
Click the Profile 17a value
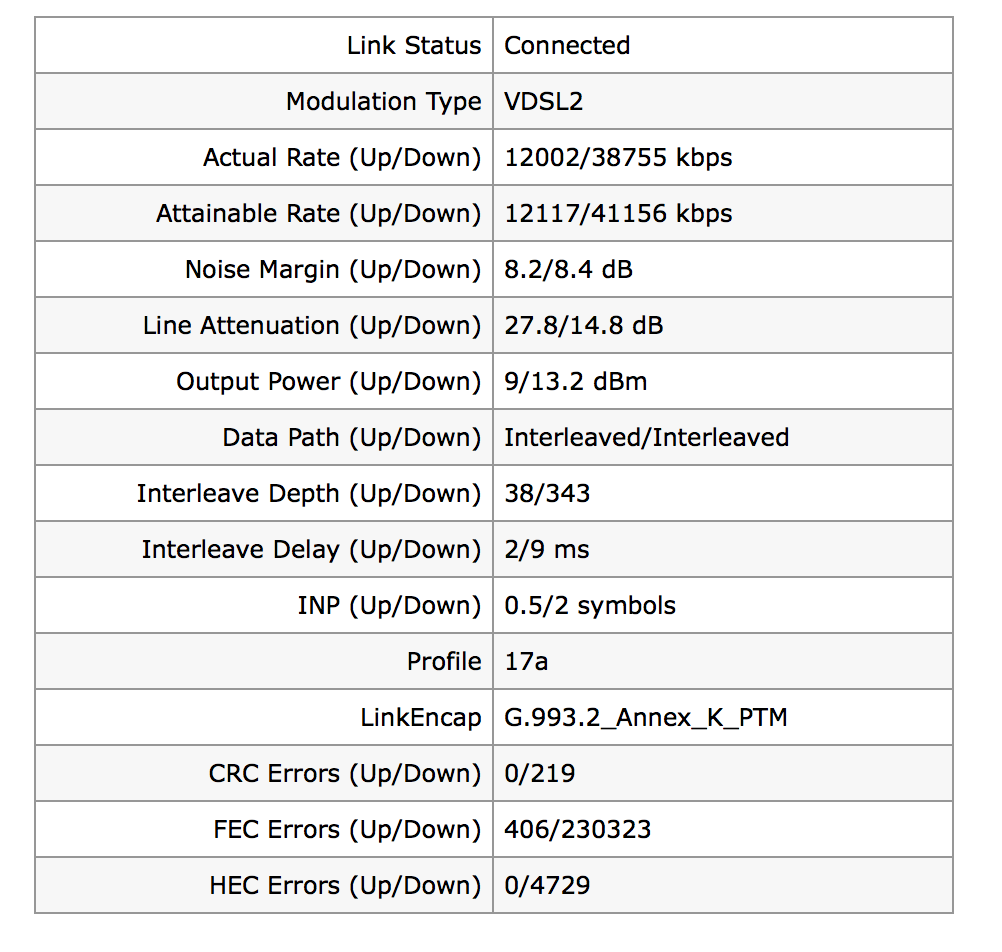526,662
